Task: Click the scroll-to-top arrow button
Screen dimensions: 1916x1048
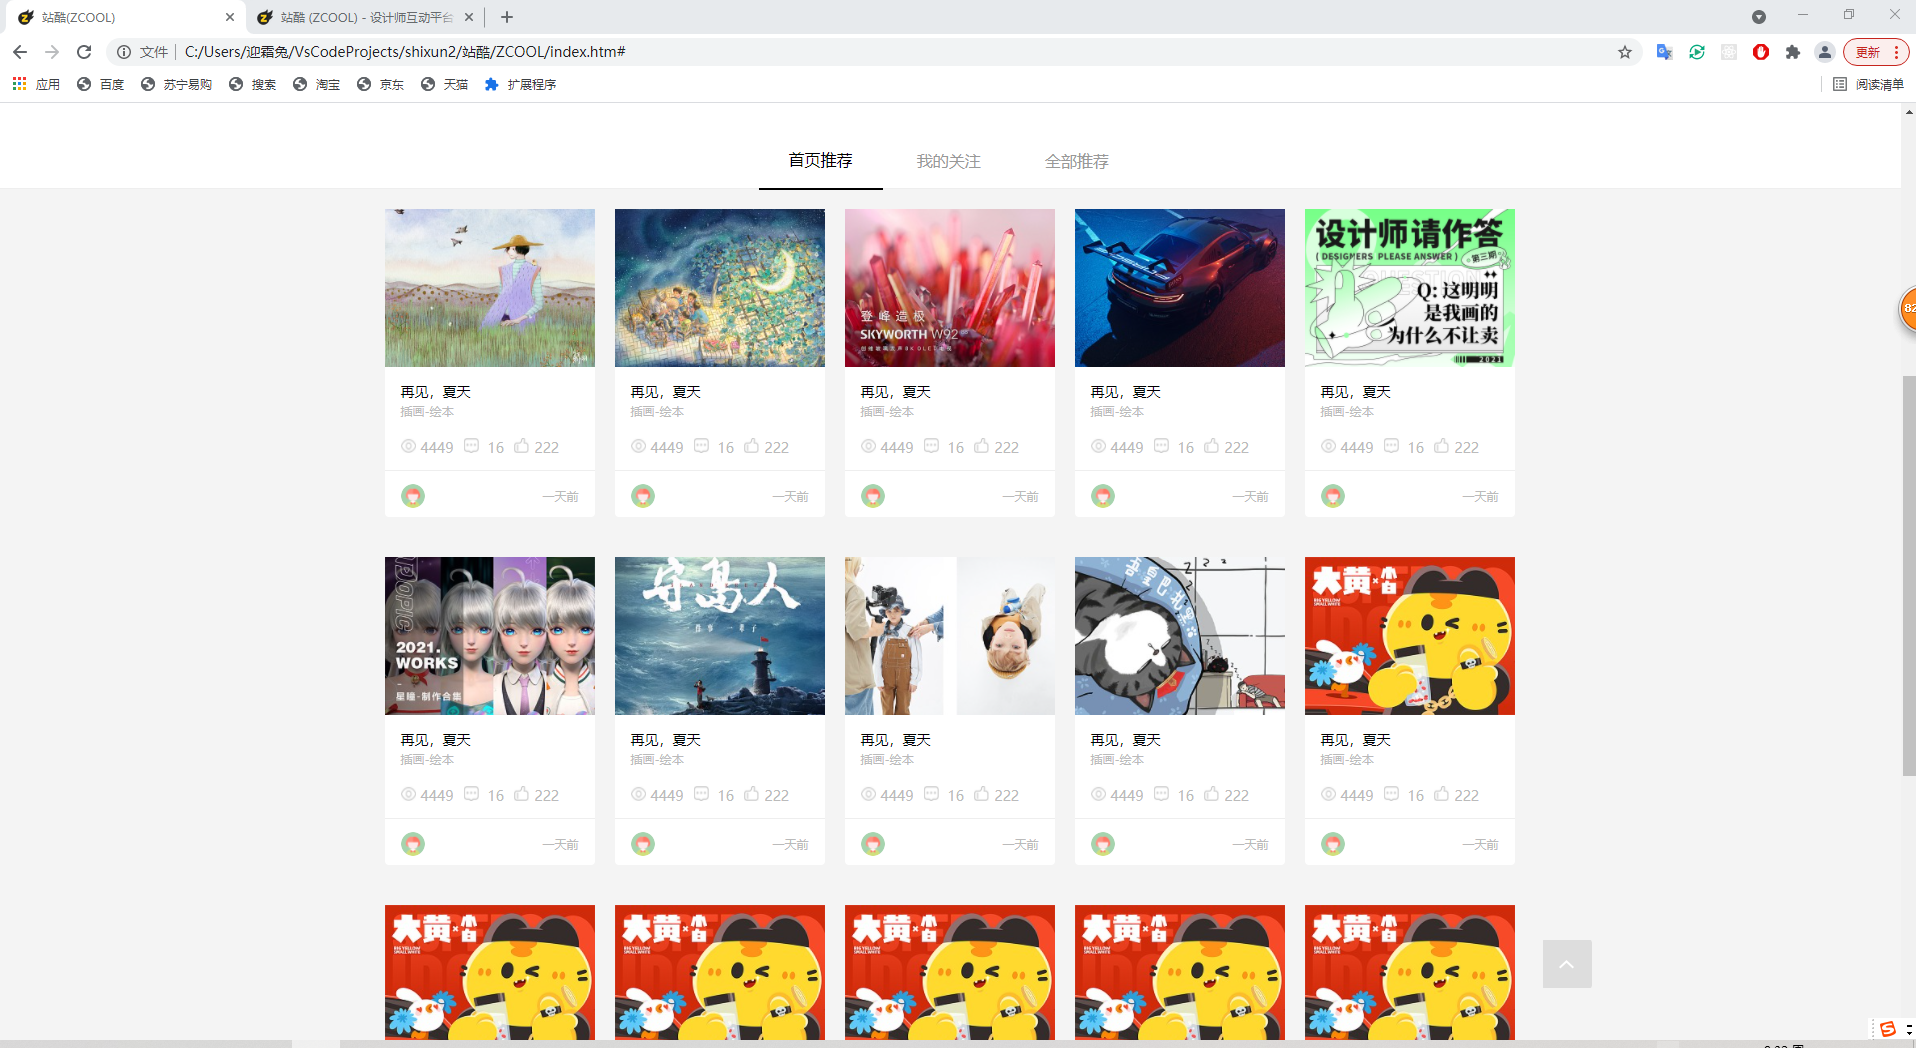Action: coord(1567,964)
